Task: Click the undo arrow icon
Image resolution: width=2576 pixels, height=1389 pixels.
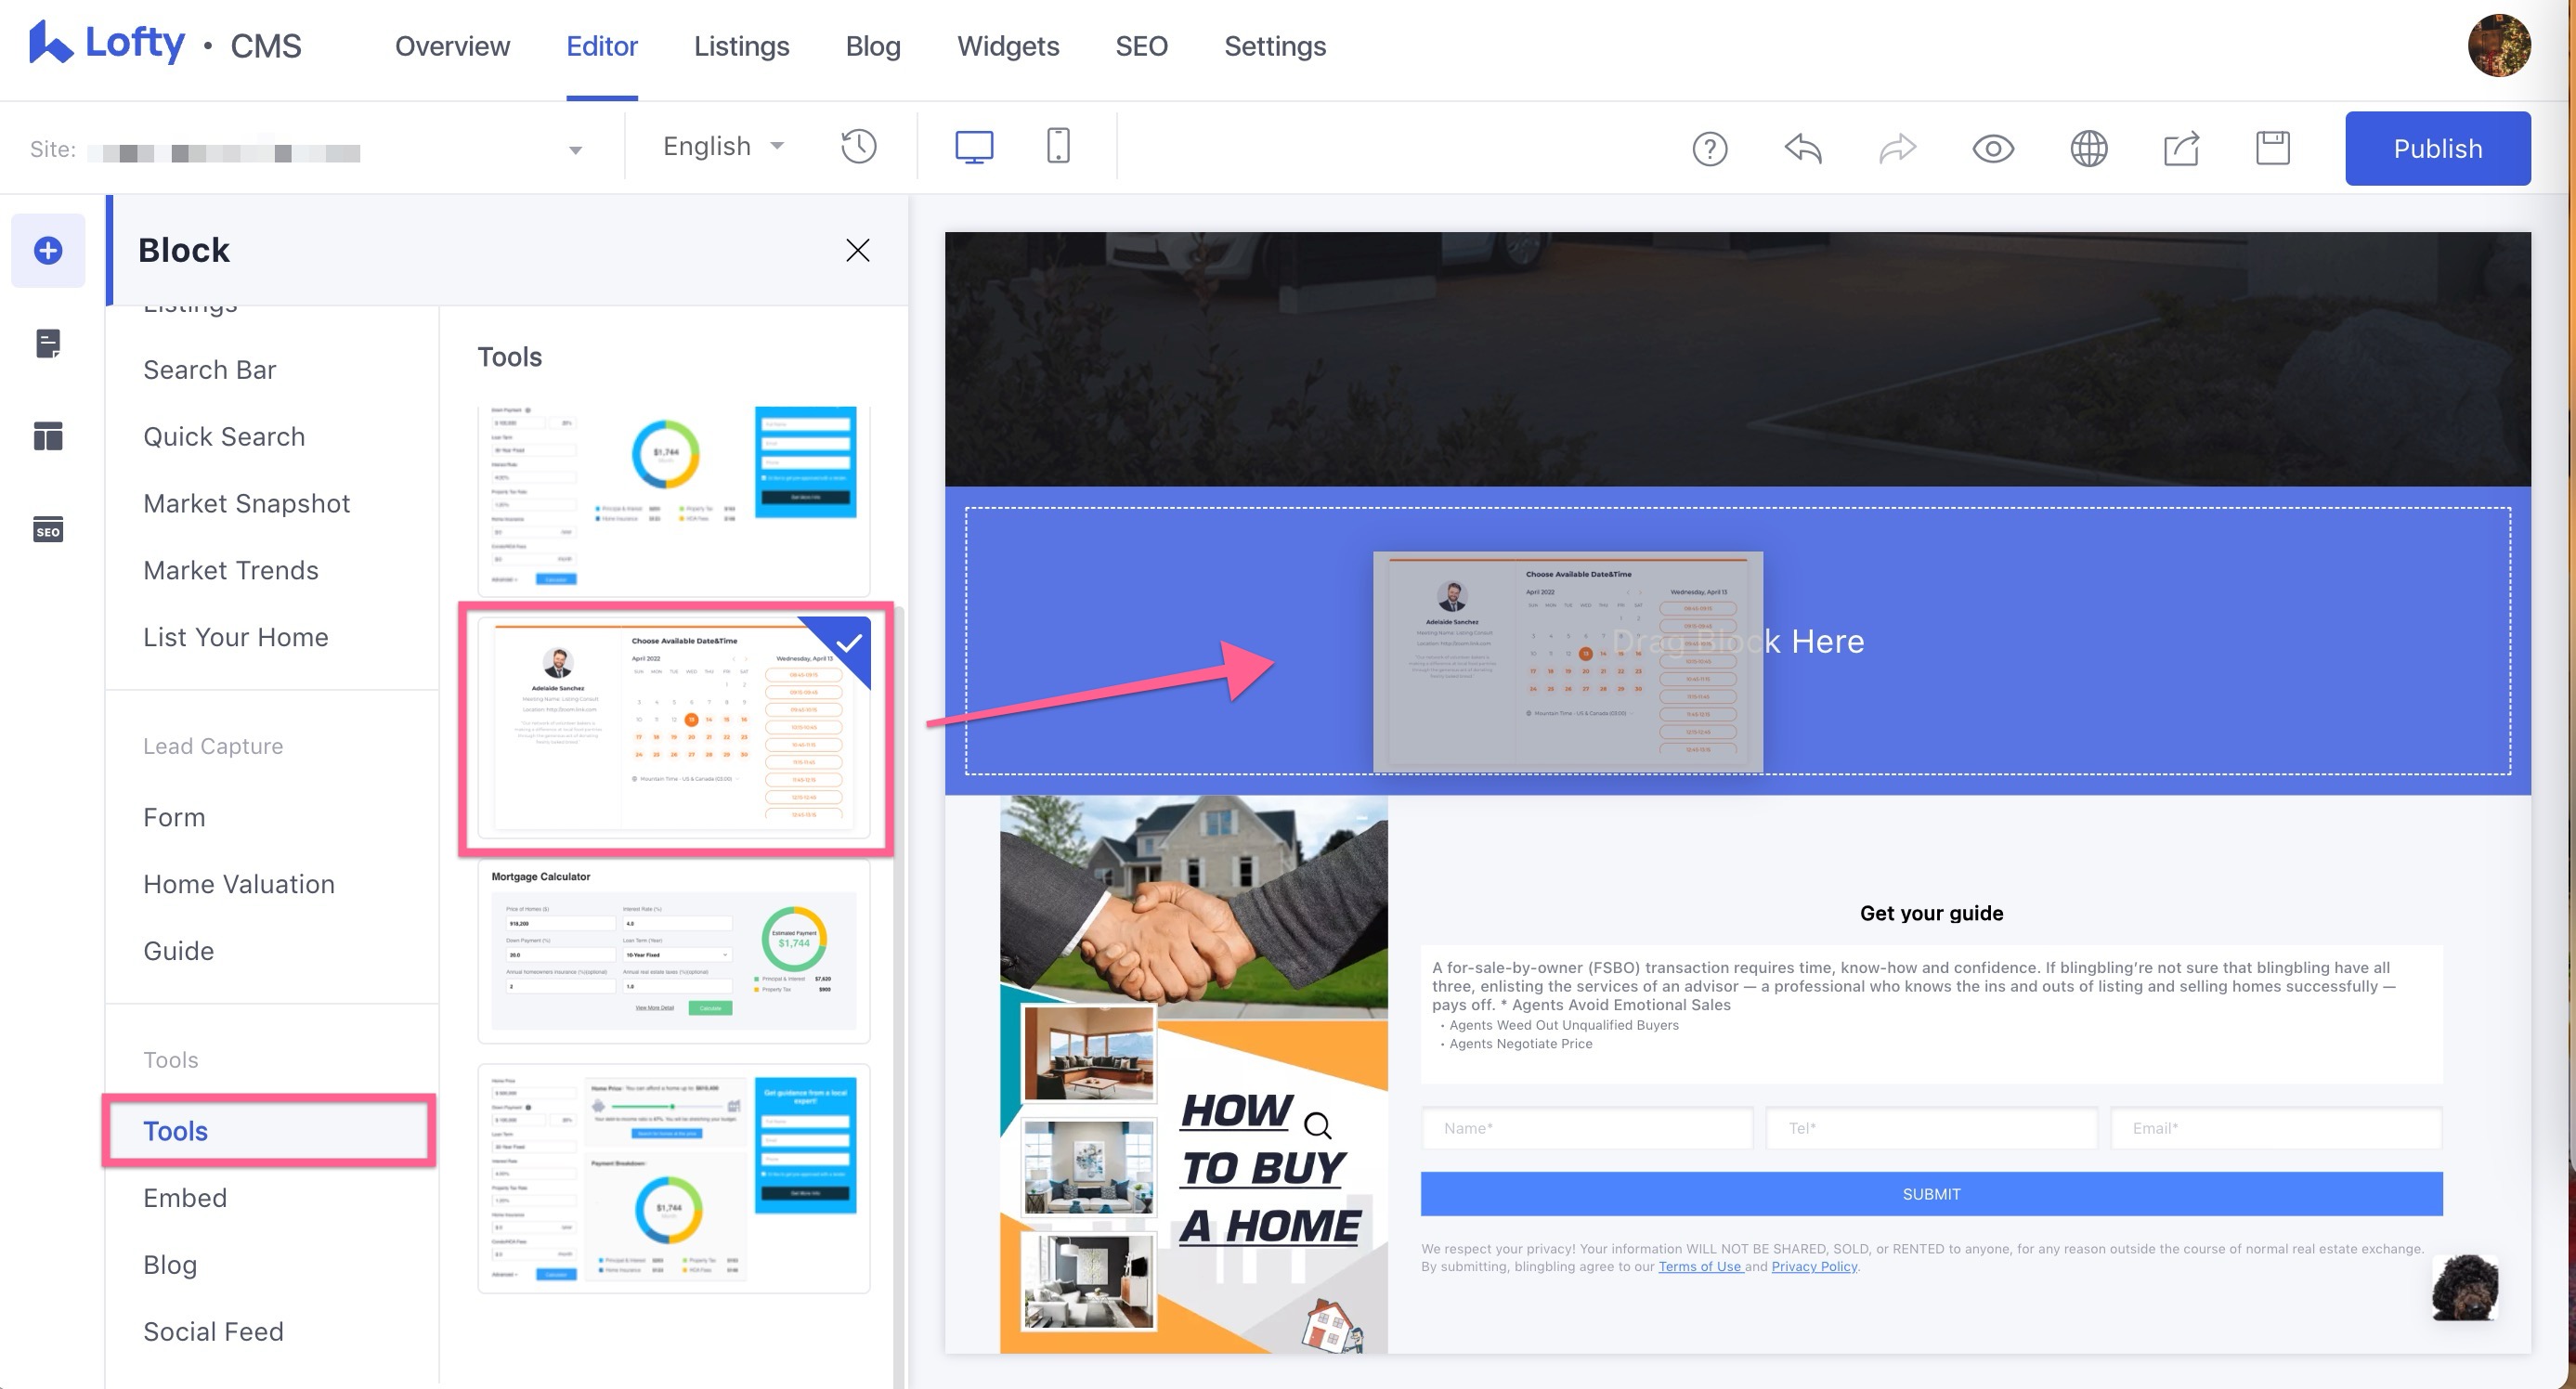Action: click(1803, 149)
